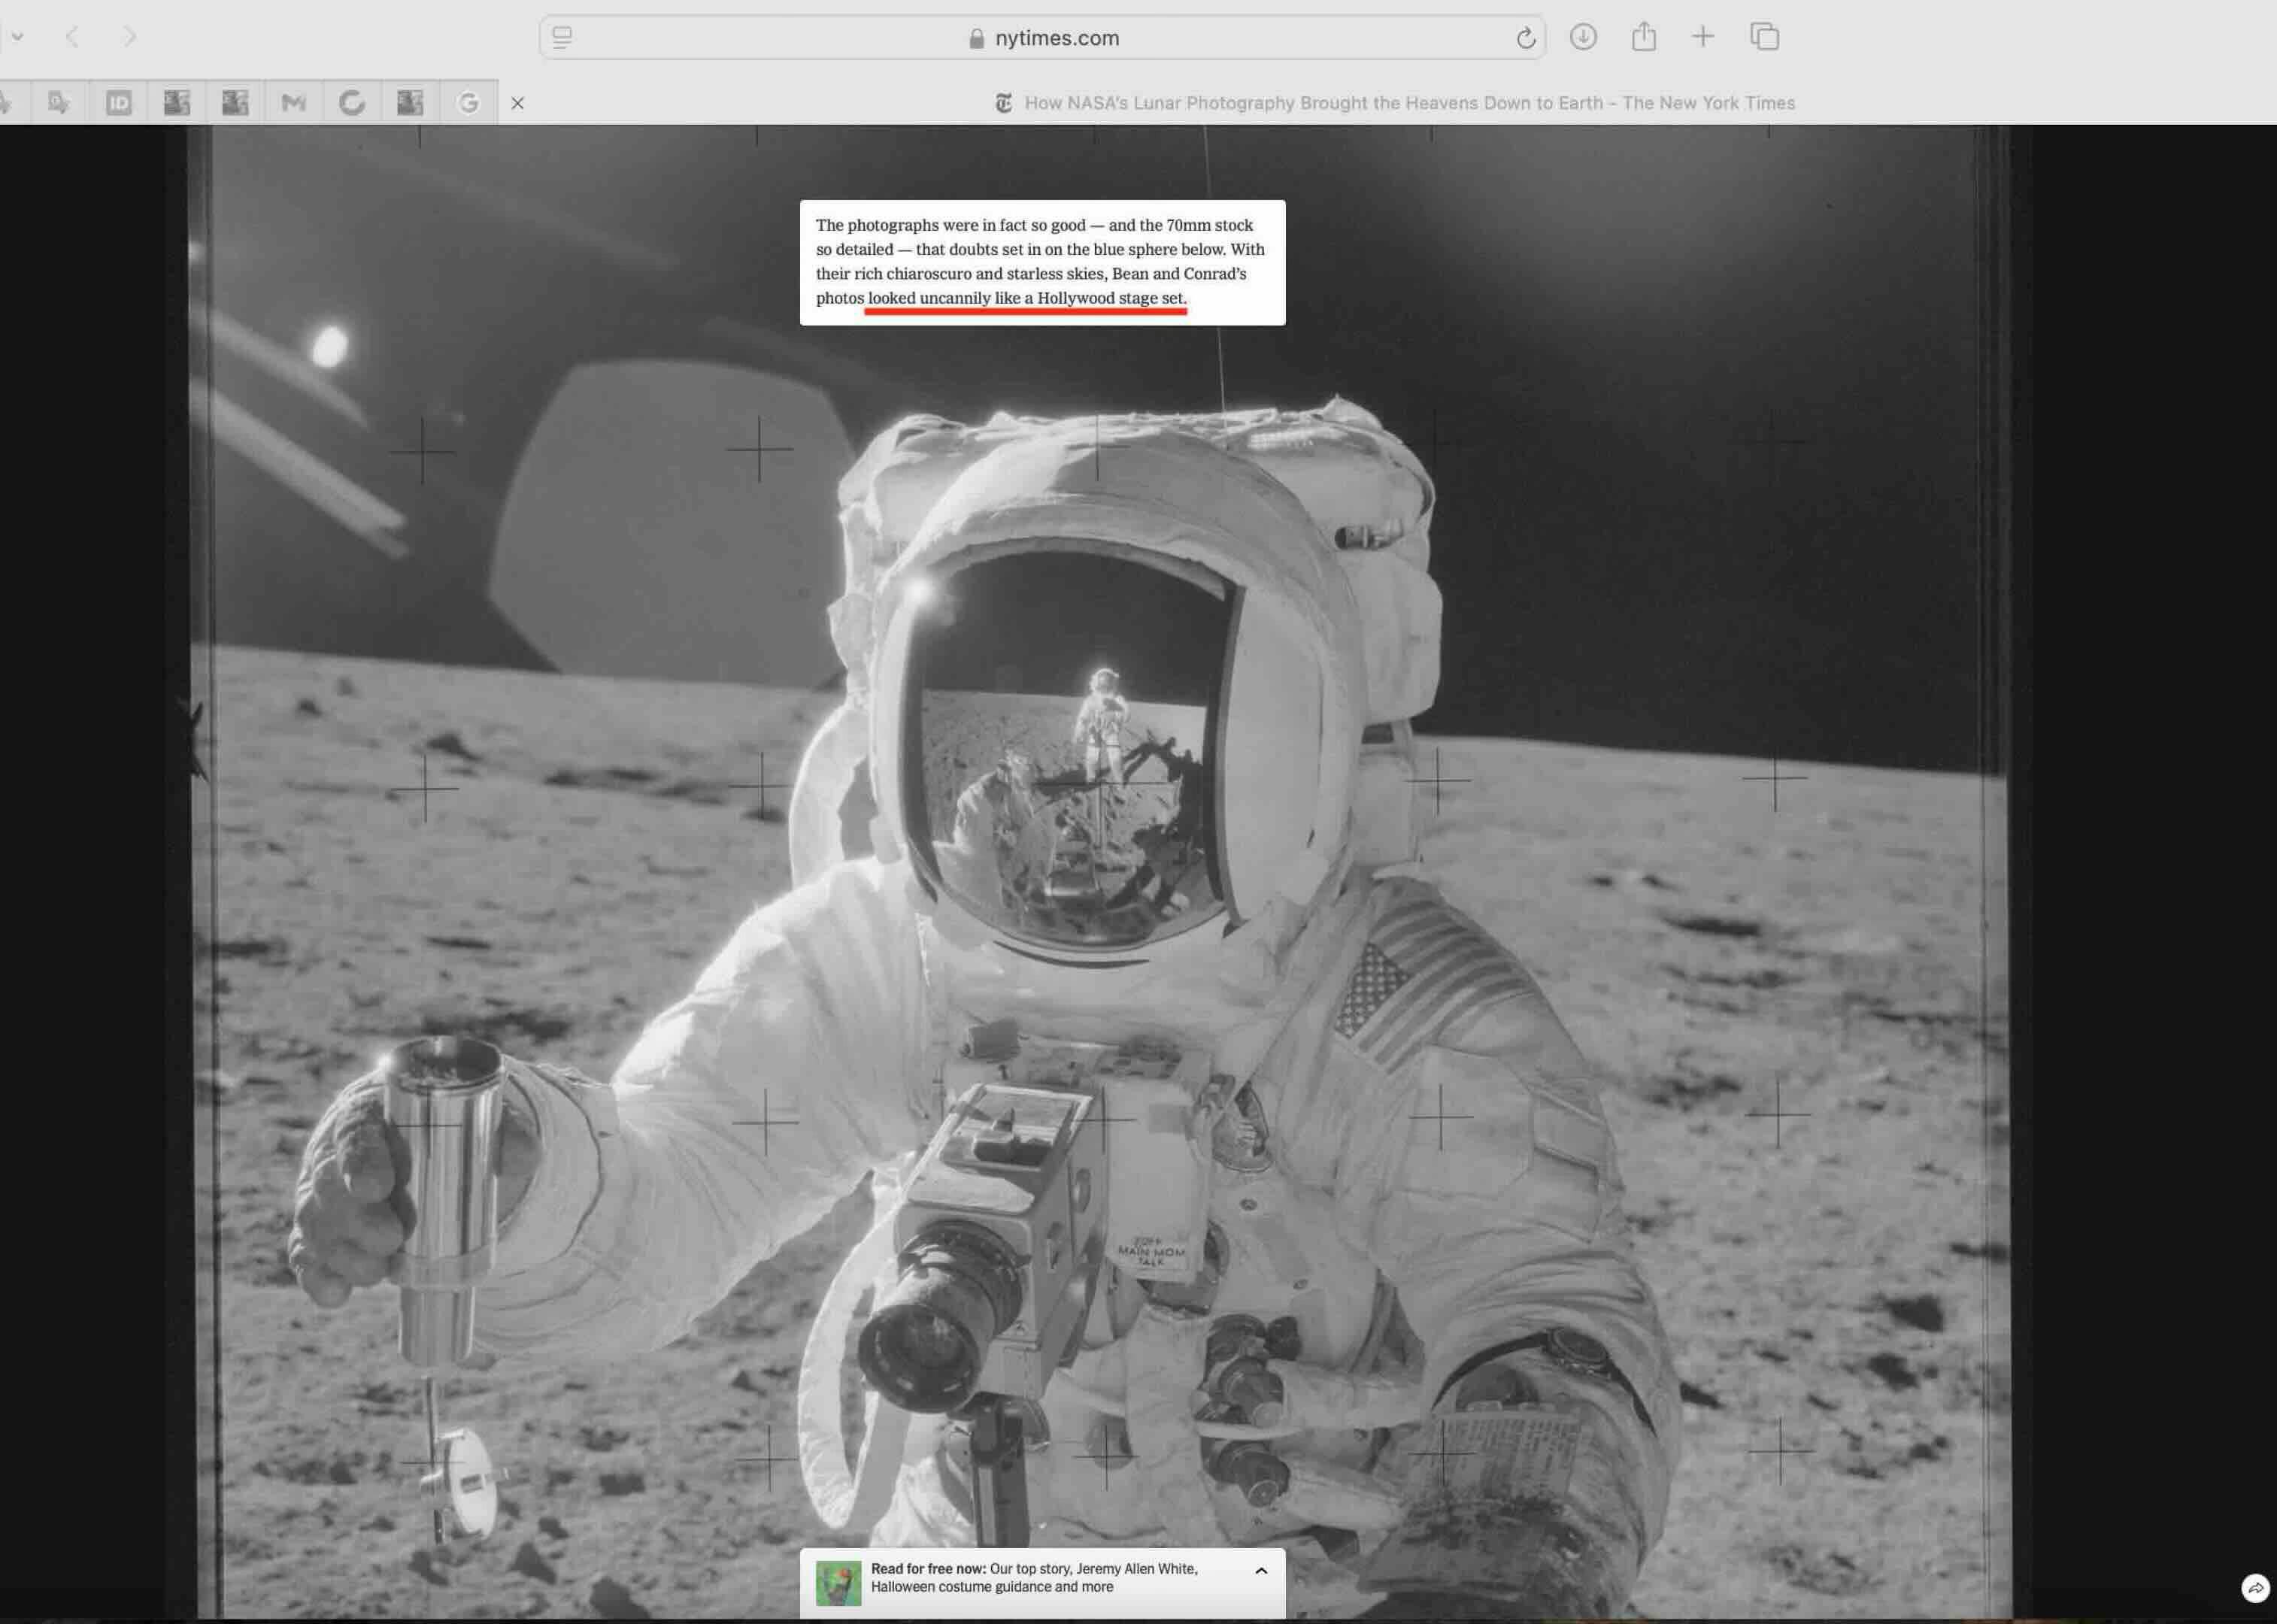Image resolution: width=2277 pixels, height=1624 pixels.
Task: Open the Safari downloads list
Action: pyautogui.click(x=1583, y=38)
